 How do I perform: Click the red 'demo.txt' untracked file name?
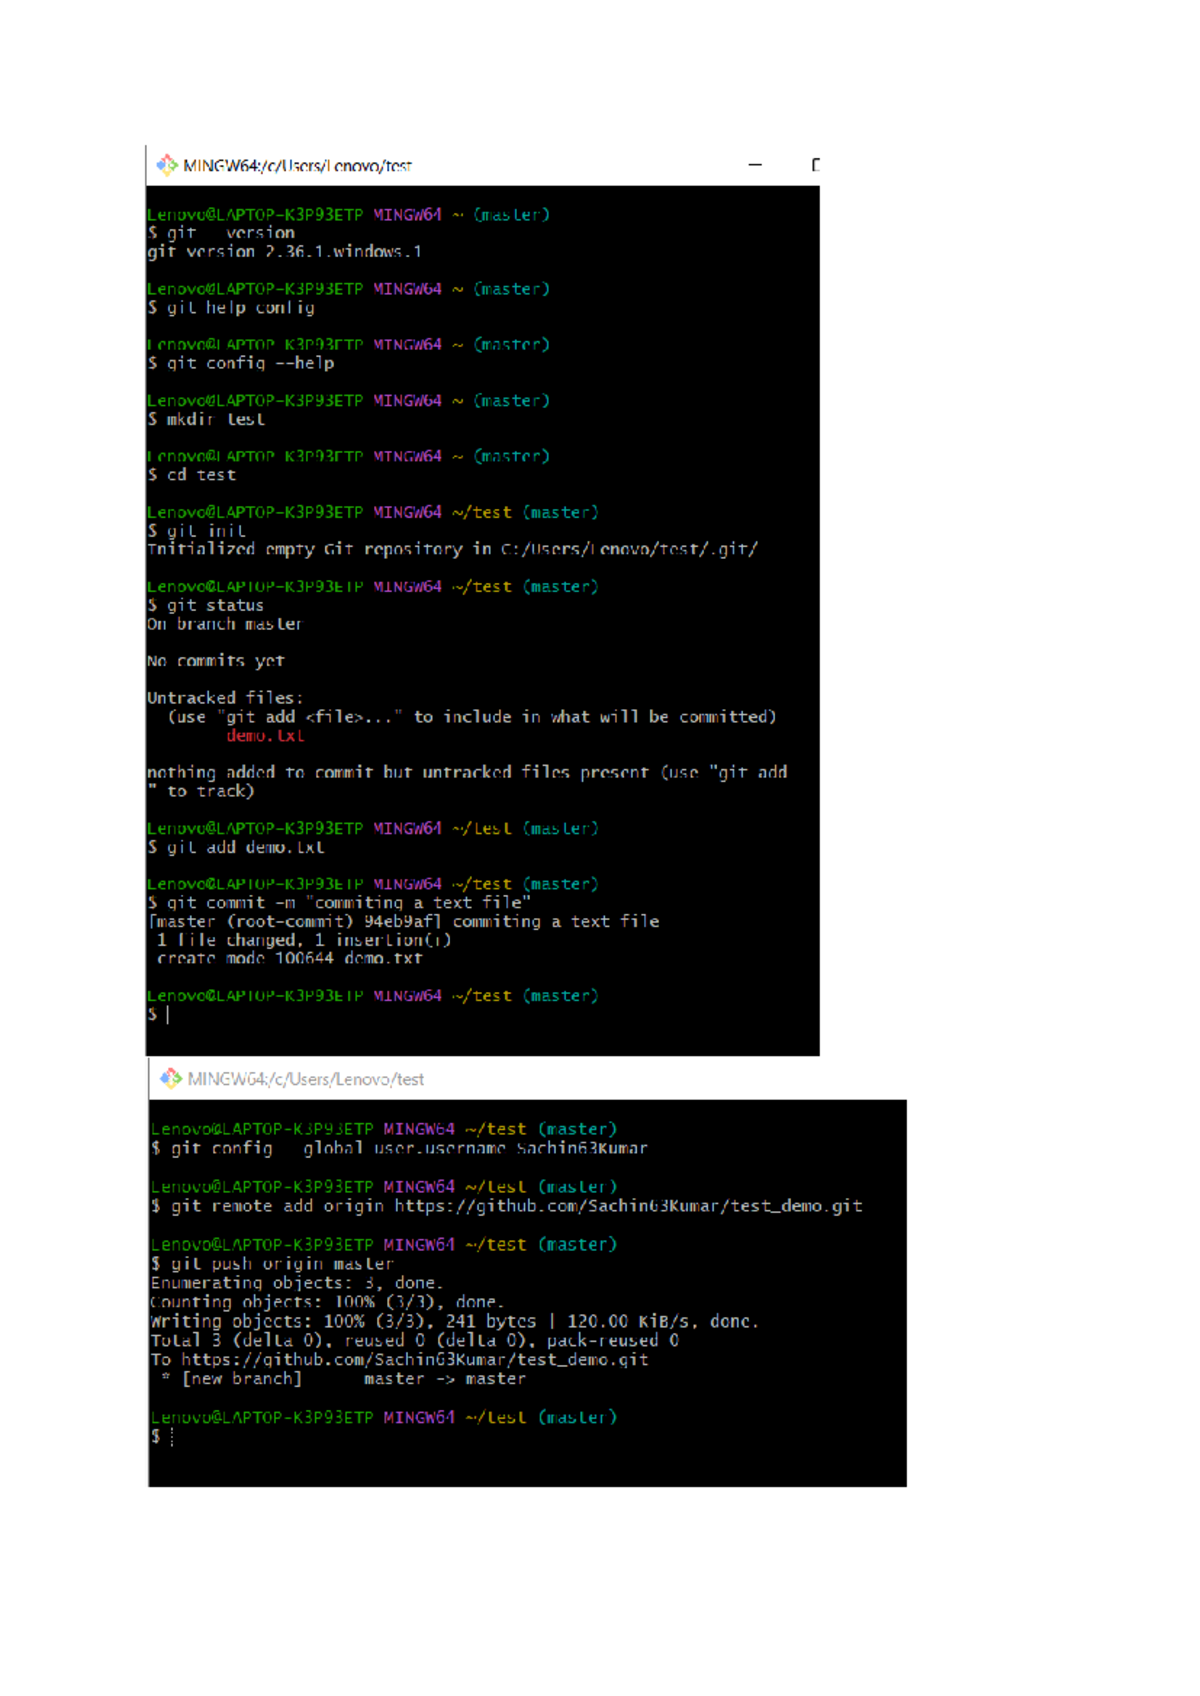point(265,735)
